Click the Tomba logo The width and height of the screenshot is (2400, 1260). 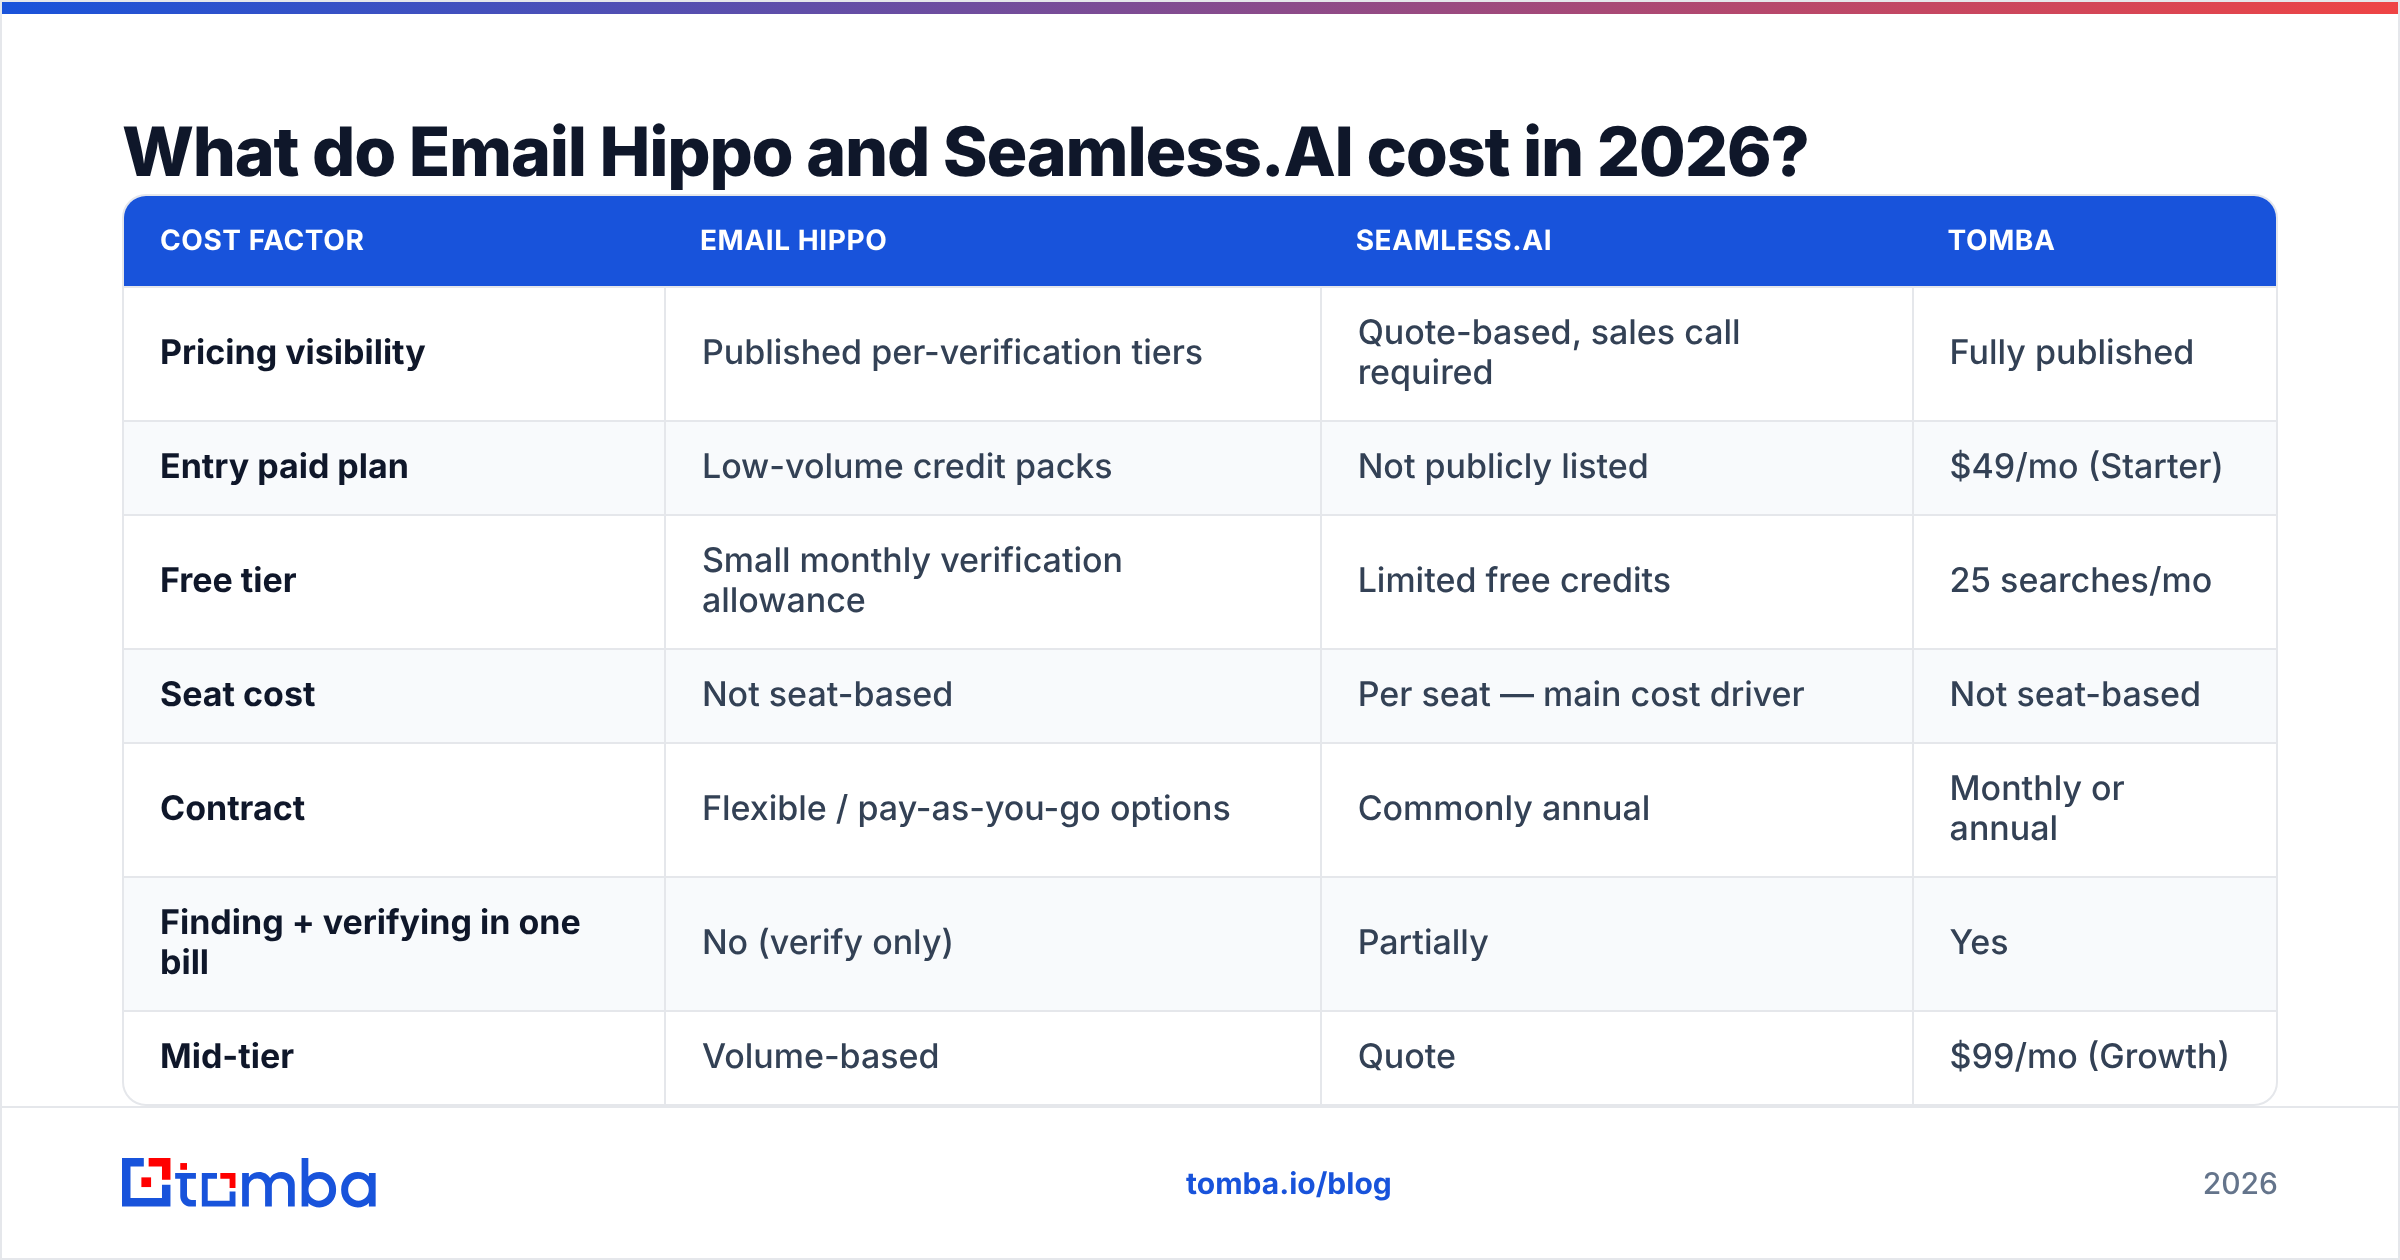249,1183
